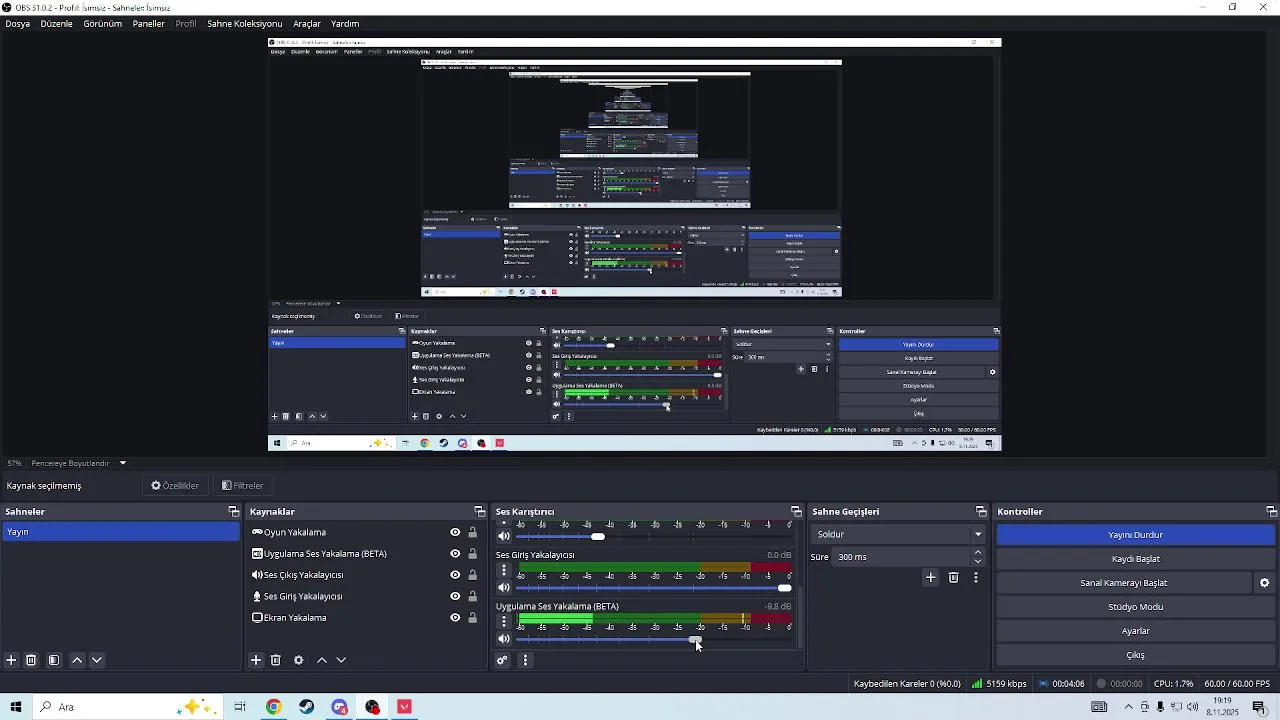This screenshot has height=720, width=1280.
Task: Add a scene transition with plus icon
Action: click(930, 577)
